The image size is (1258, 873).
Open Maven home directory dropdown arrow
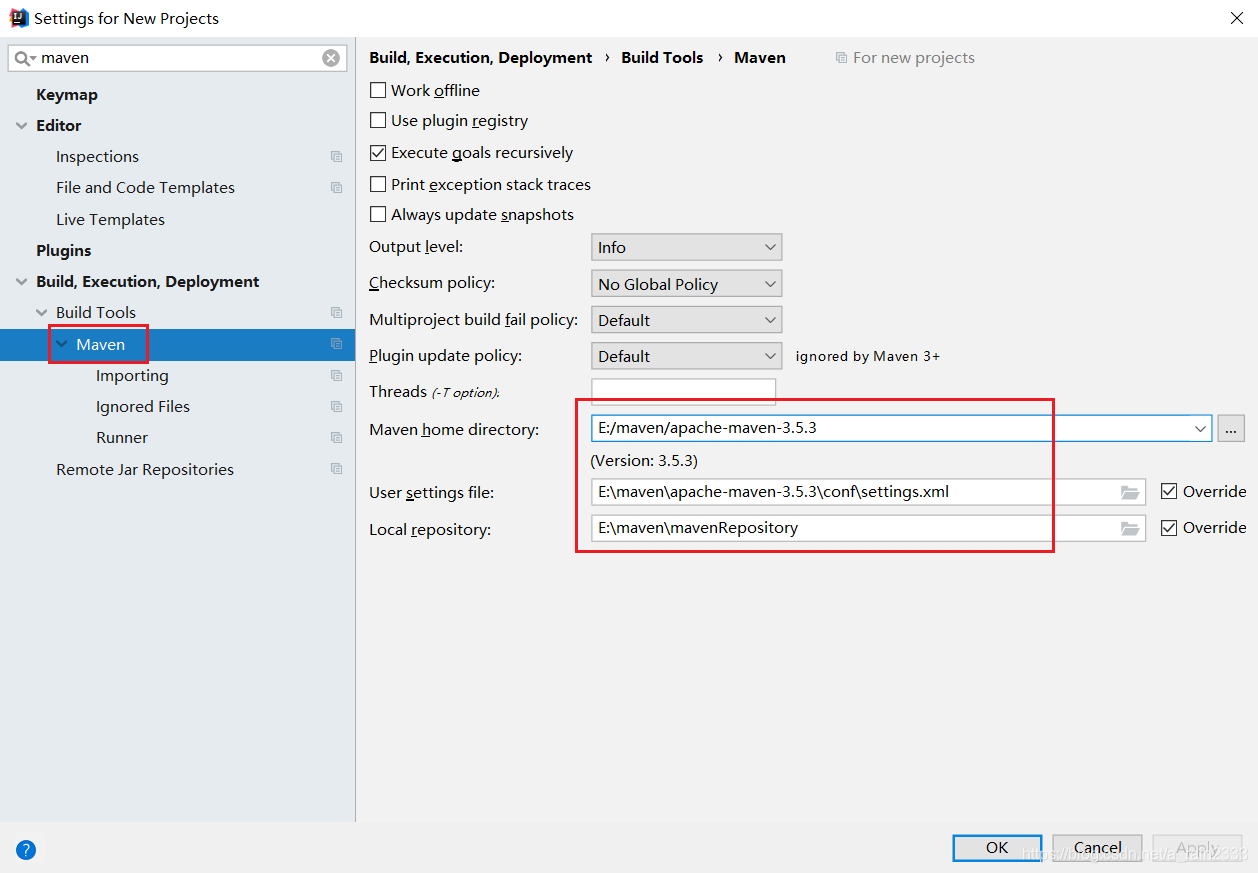pyautogui.click(x=1200, y=429)
